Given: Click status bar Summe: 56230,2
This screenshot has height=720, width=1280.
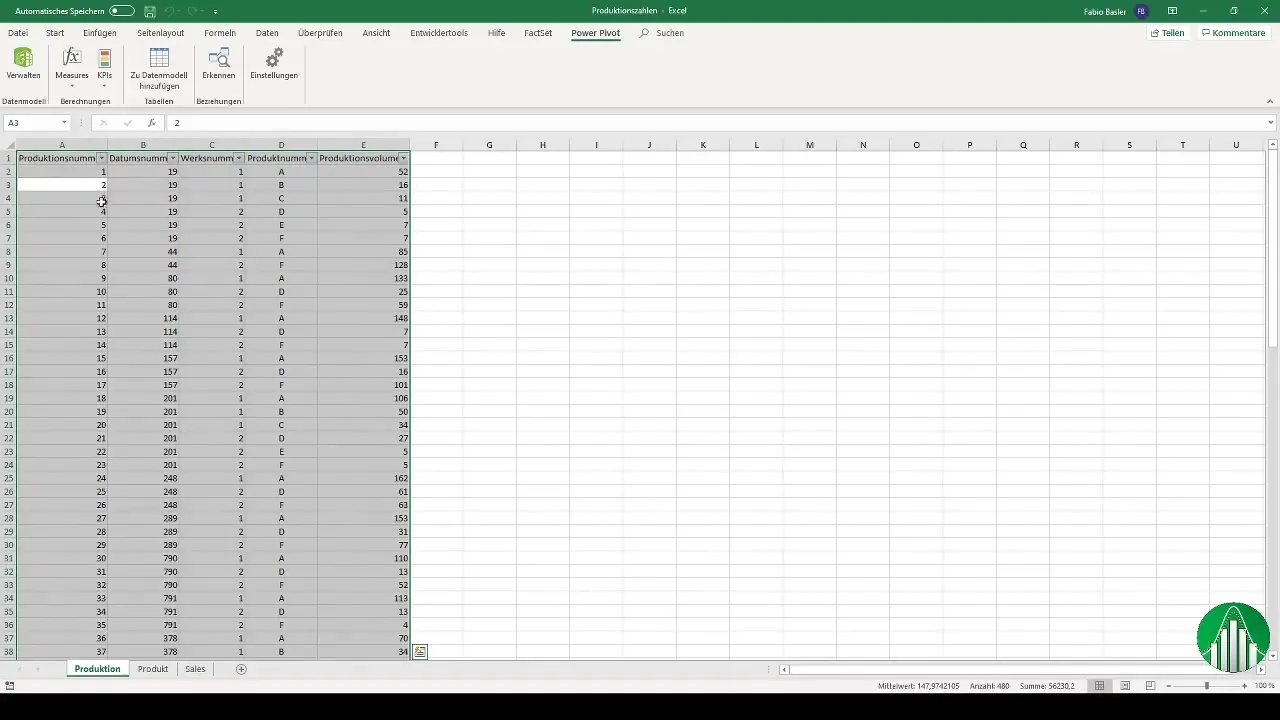Looking at the screenshot, I should [1045, 686].
